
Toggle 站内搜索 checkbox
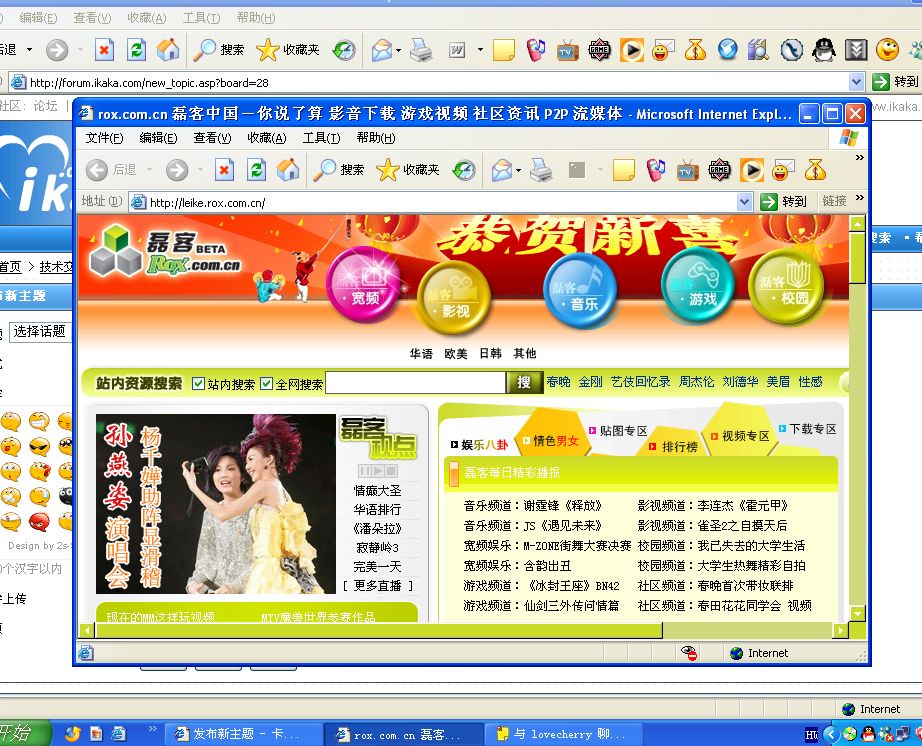[199, 384]
